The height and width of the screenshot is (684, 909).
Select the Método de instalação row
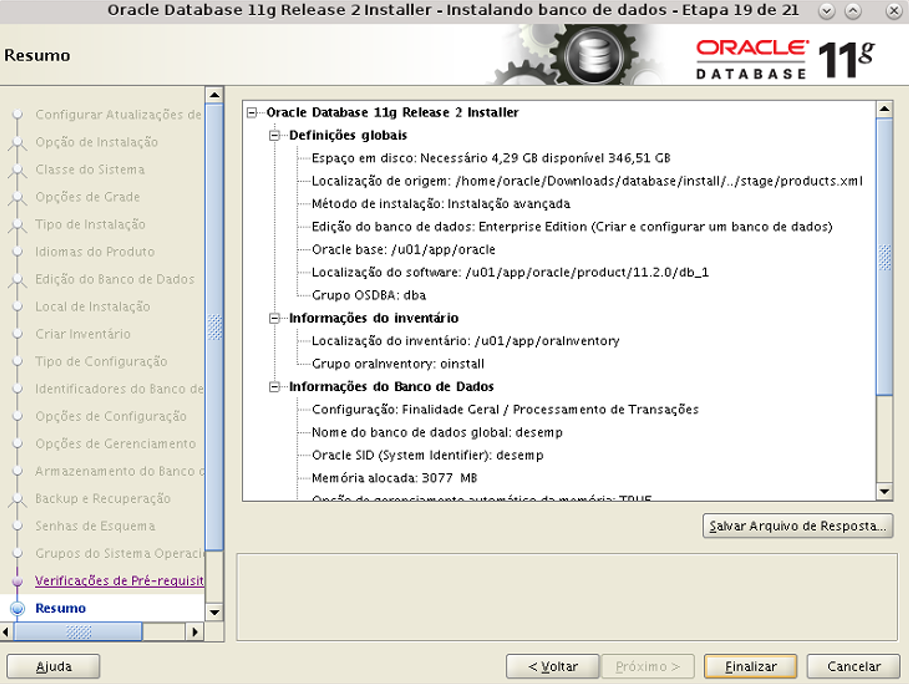tap(441, 203)
